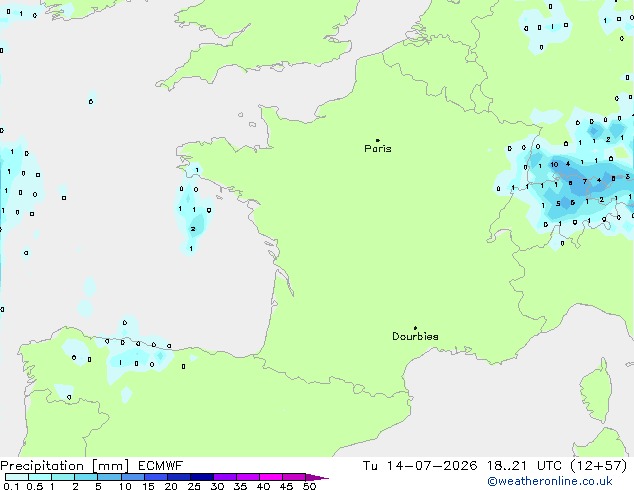Click the Corsica island on the map

pyautogui.click(x=596, y=391)
